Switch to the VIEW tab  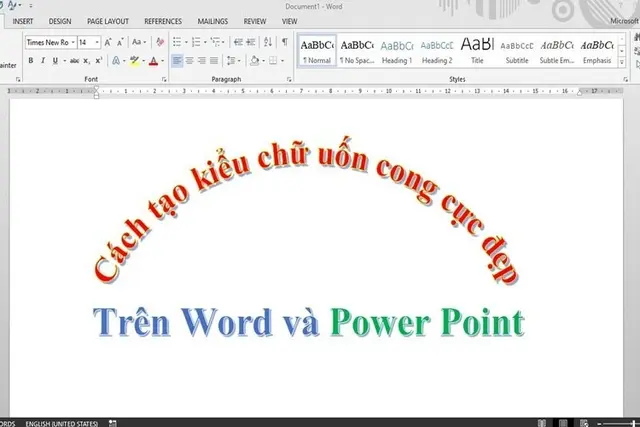click(289, 21)
